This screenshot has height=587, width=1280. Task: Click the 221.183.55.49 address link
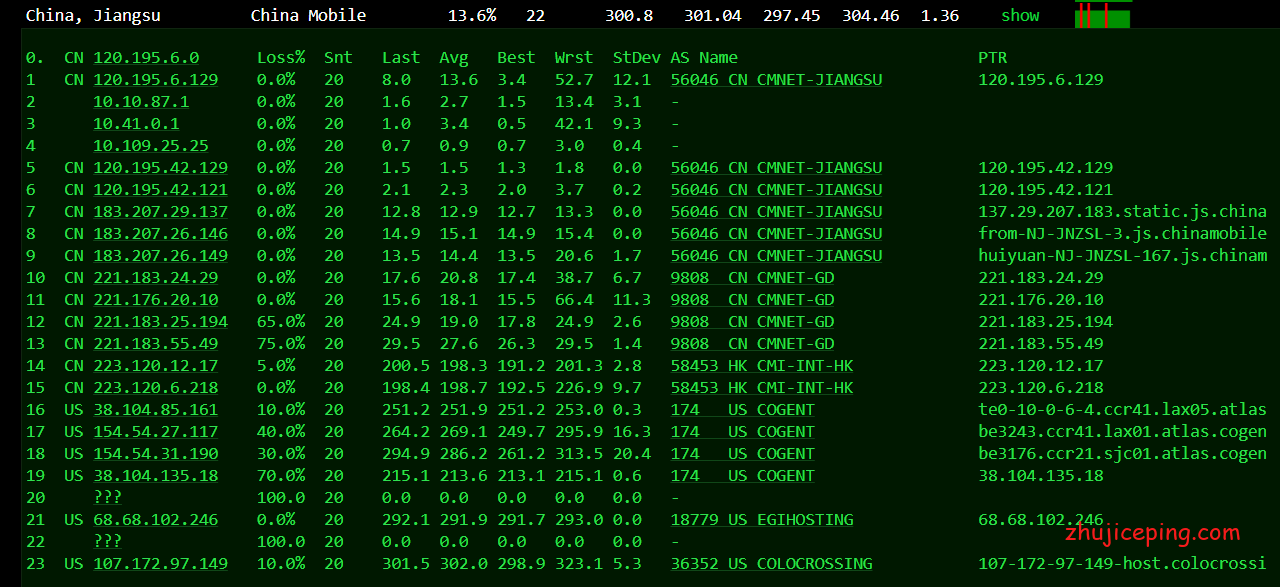click(155, 344)
